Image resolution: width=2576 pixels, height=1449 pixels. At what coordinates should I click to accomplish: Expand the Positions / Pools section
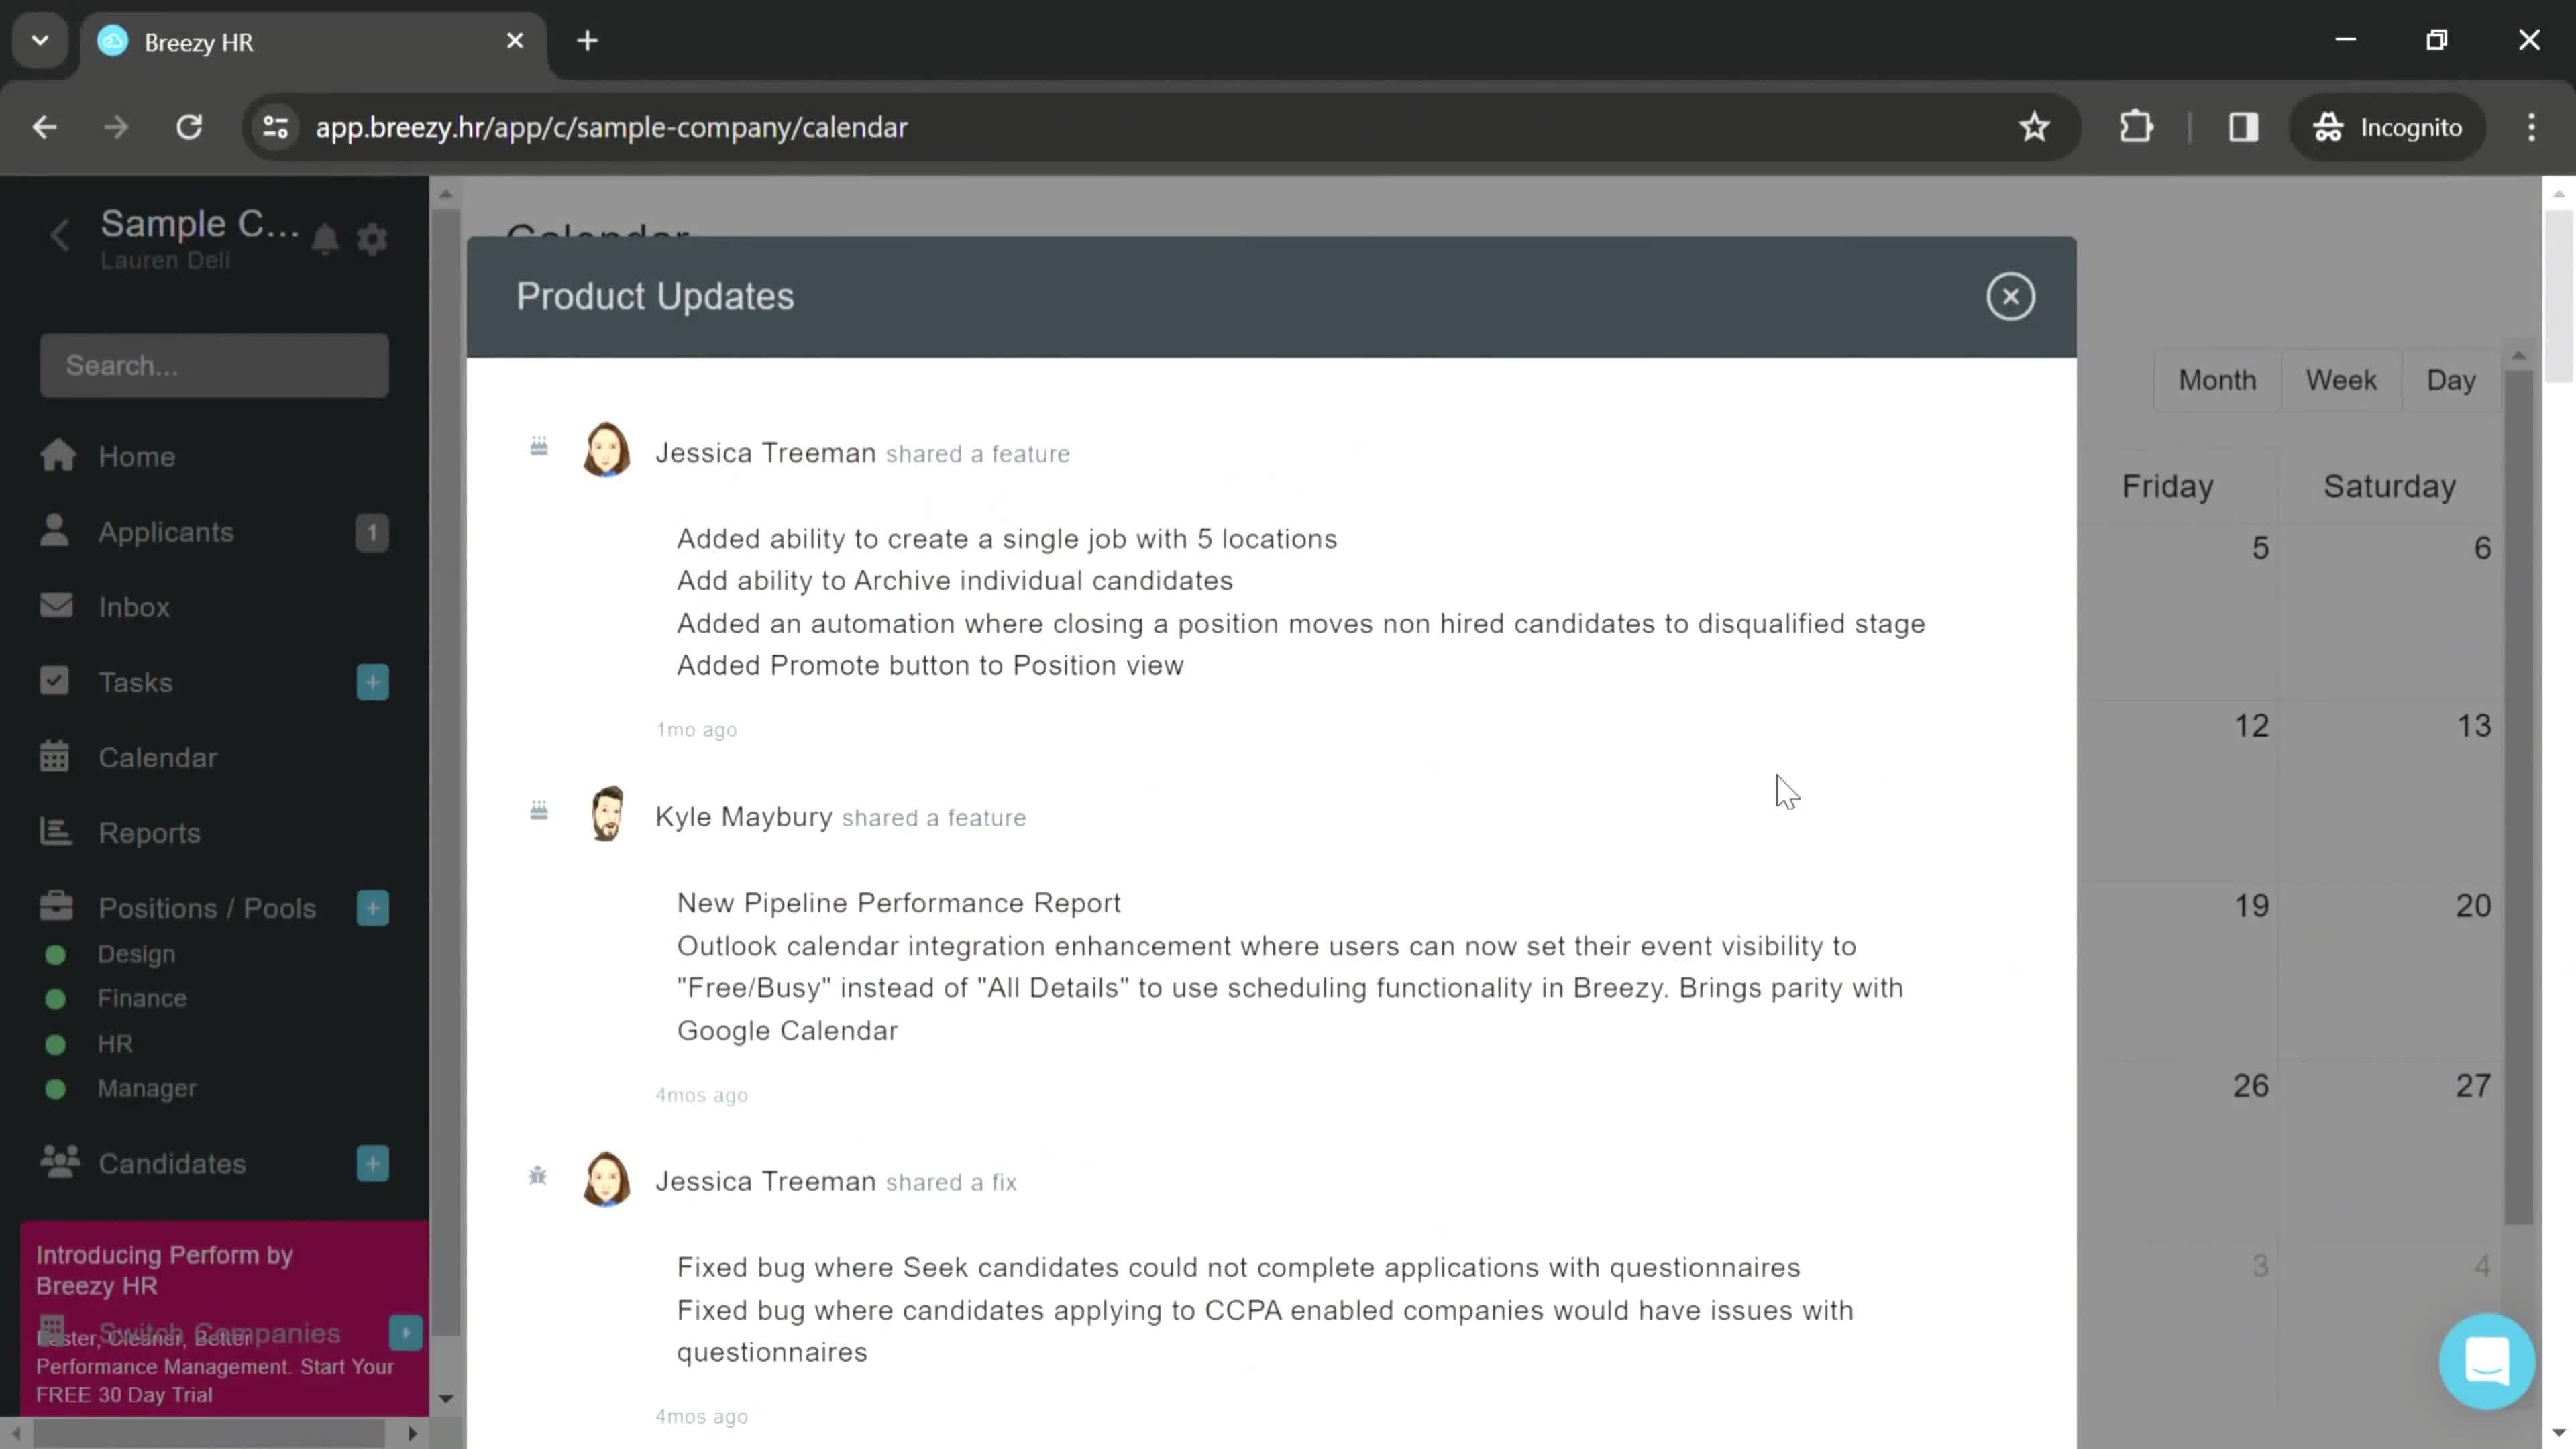[x=207, y=908]
